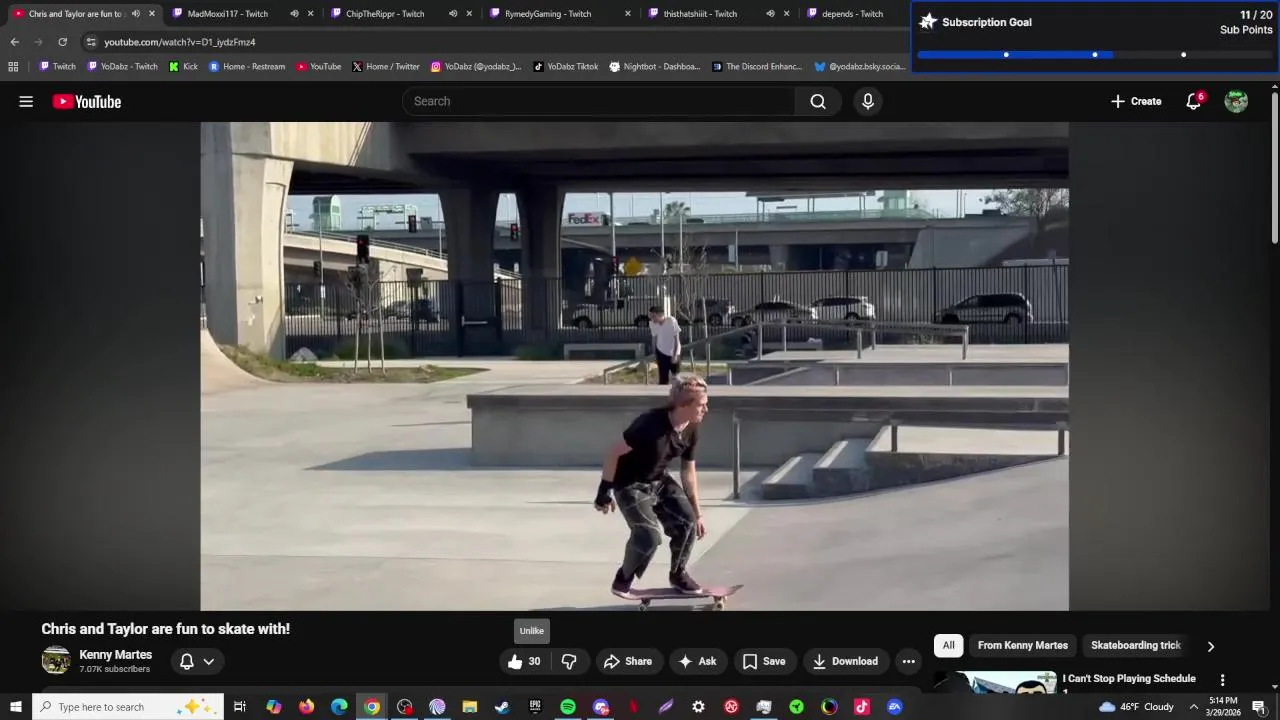Open the YoDabz - Twitch bookmark

[x=122, y=67]
